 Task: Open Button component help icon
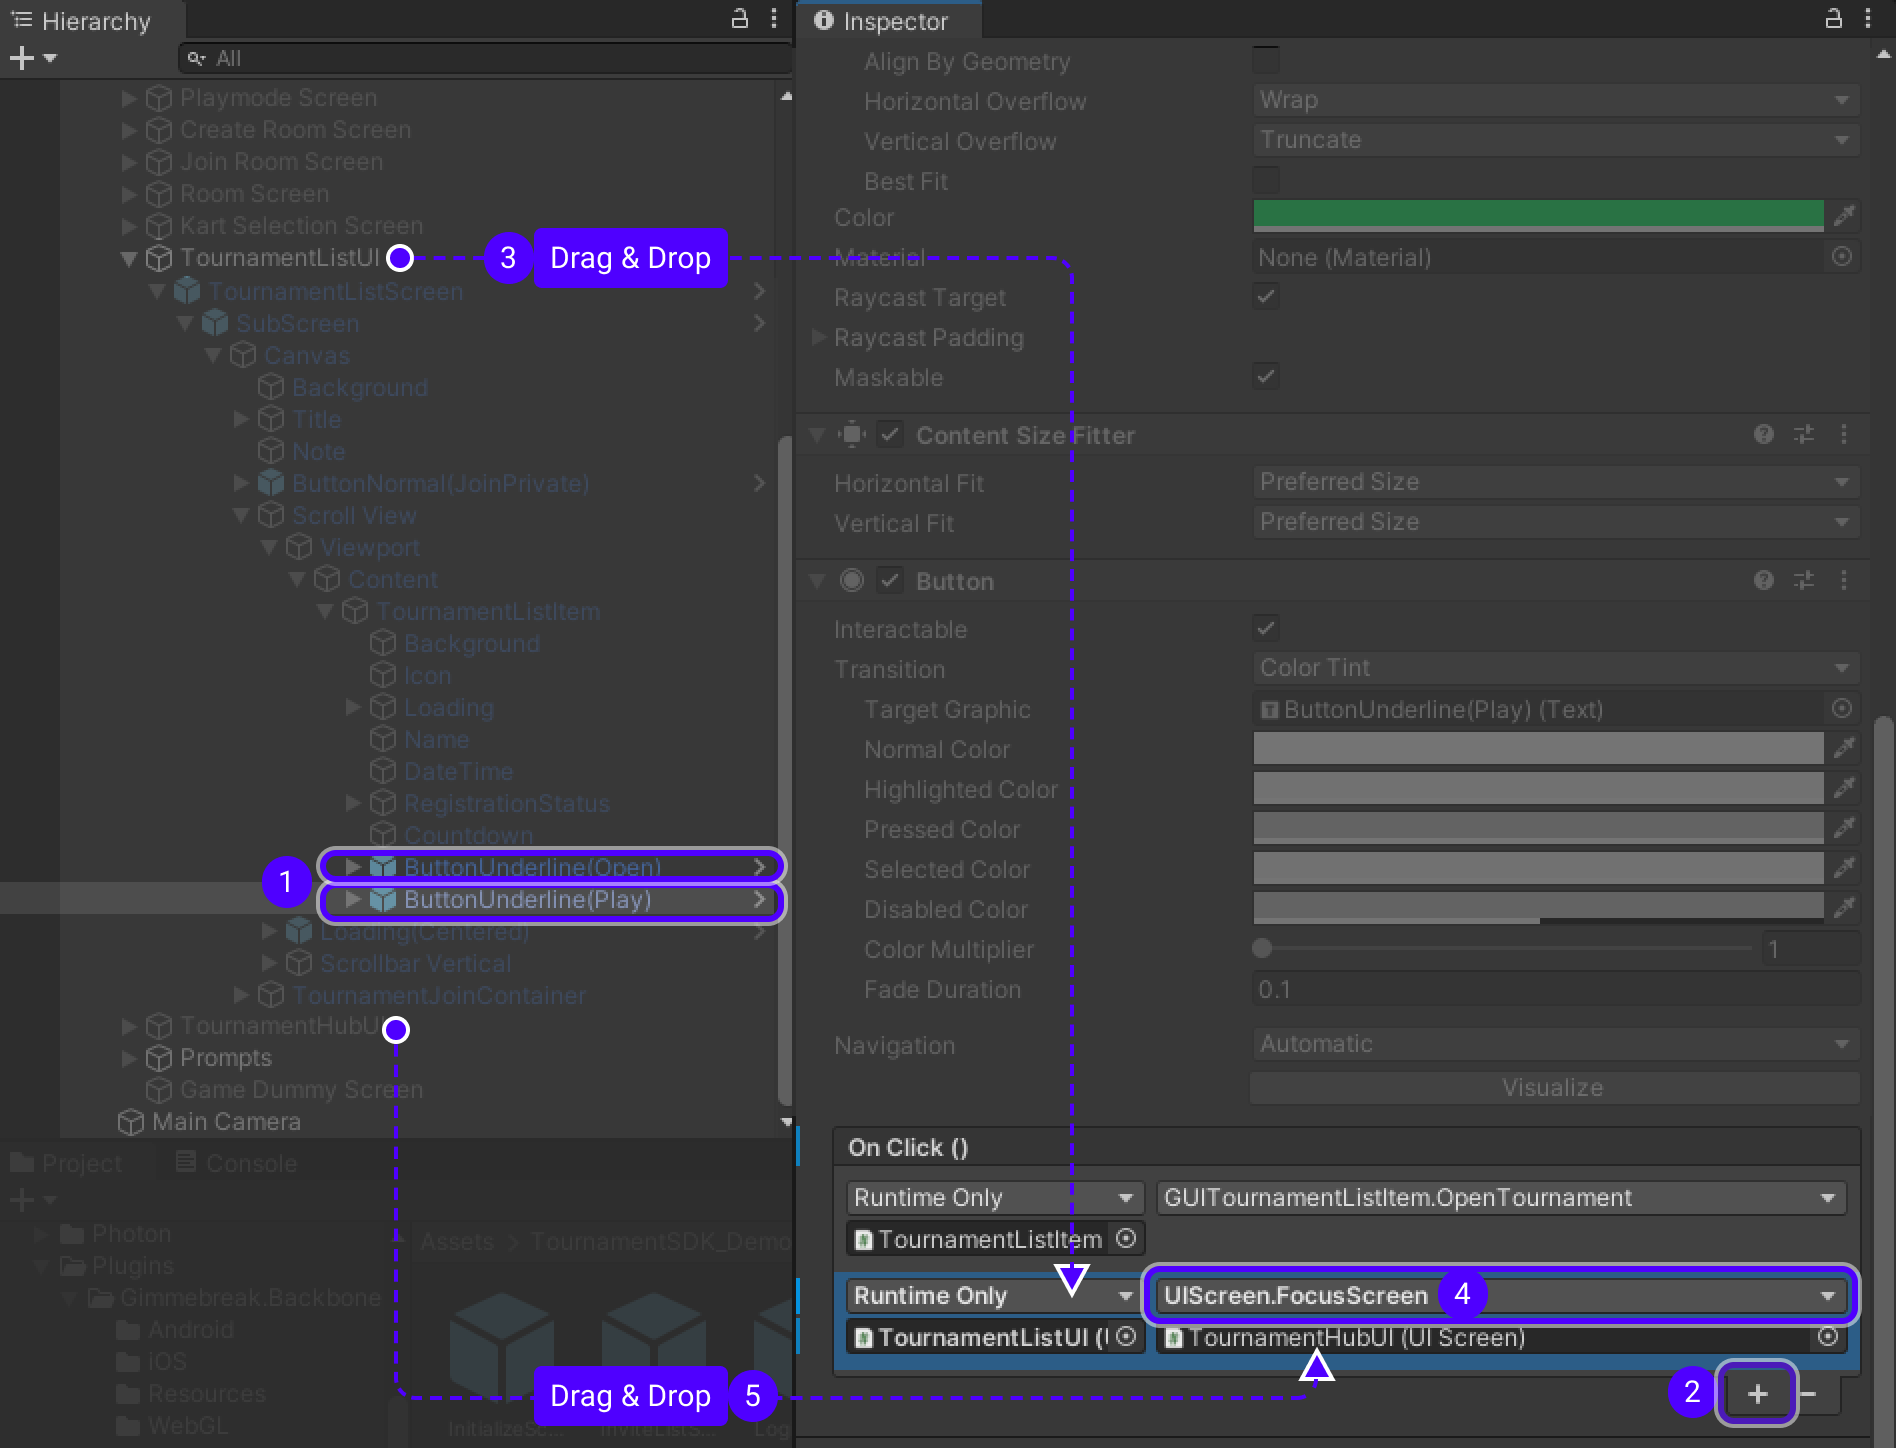tap(1763, 581)
